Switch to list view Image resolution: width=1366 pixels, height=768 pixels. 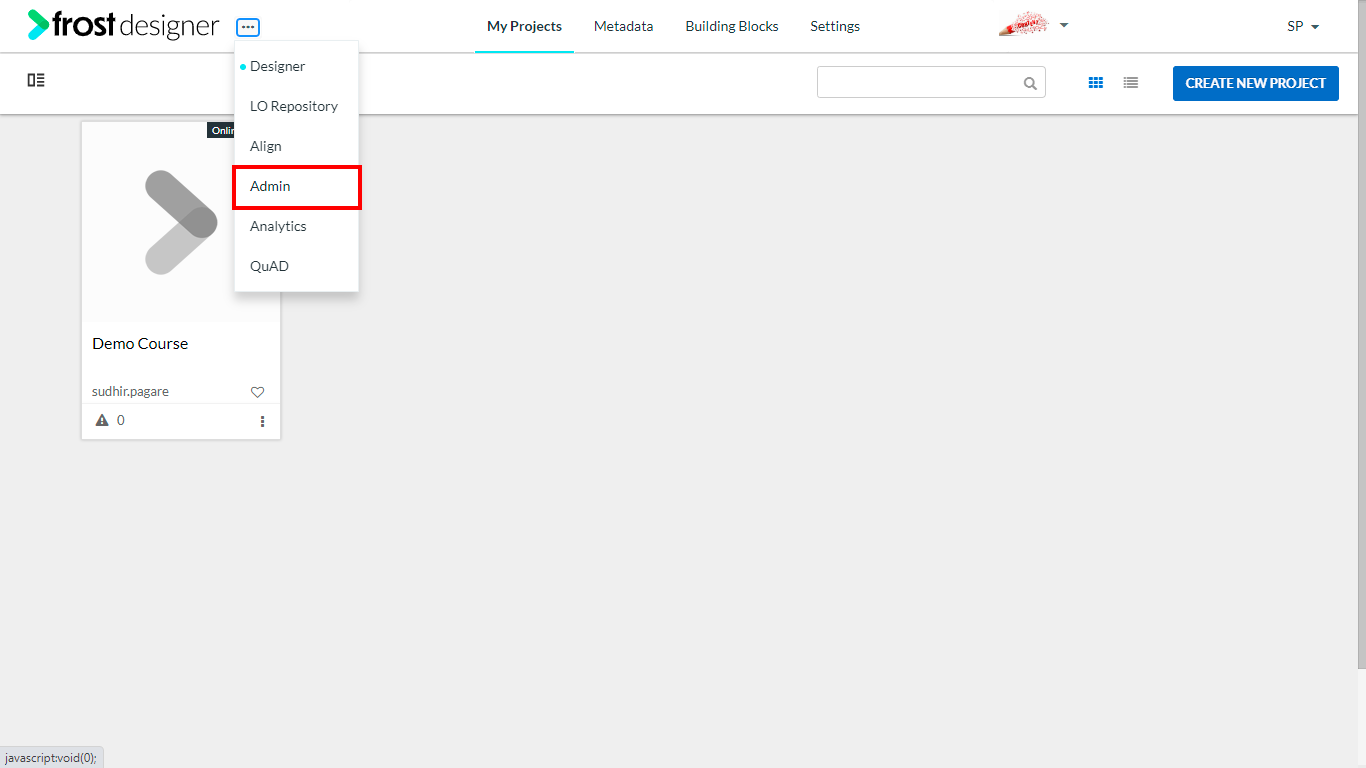[x=1131, y=83]
